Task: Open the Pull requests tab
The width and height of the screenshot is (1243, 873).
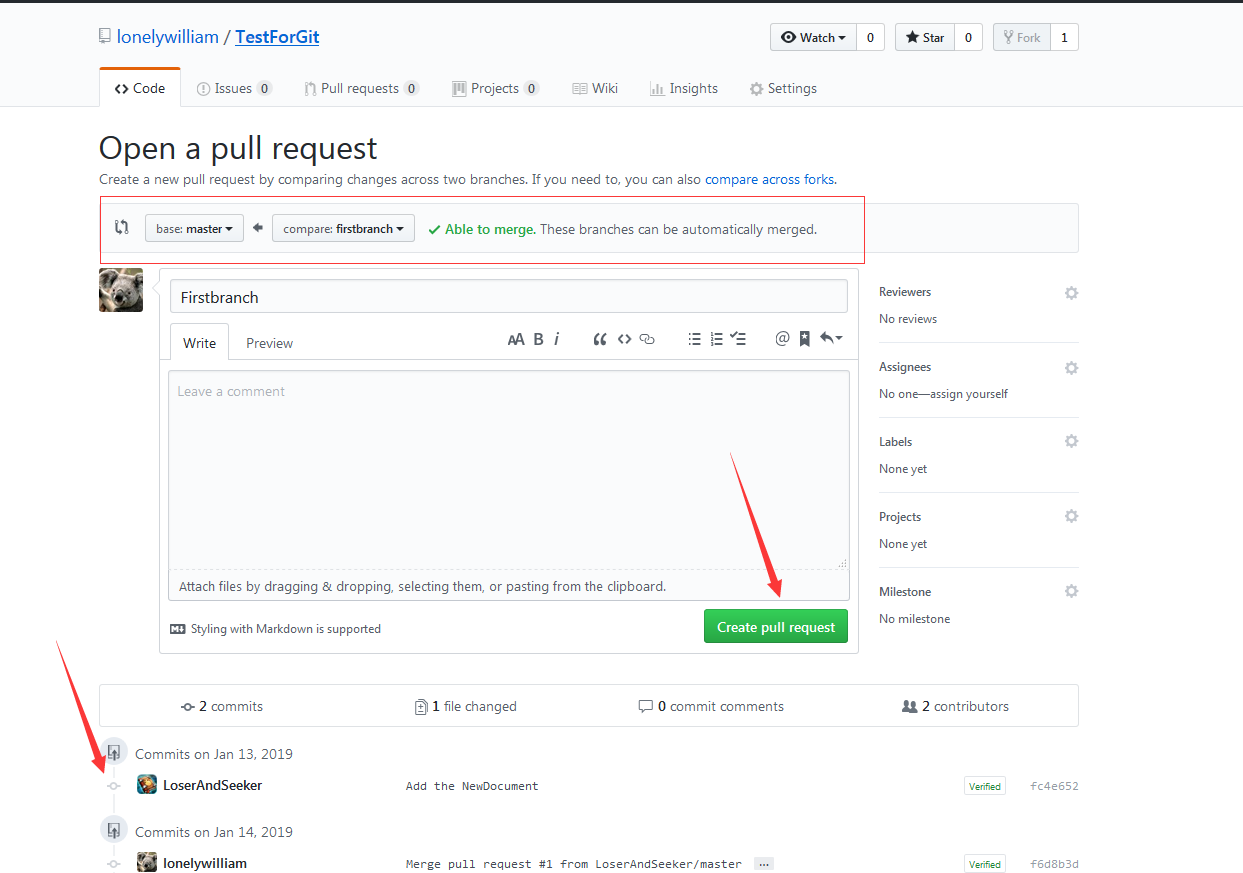Action: click(x=361, y=88)
